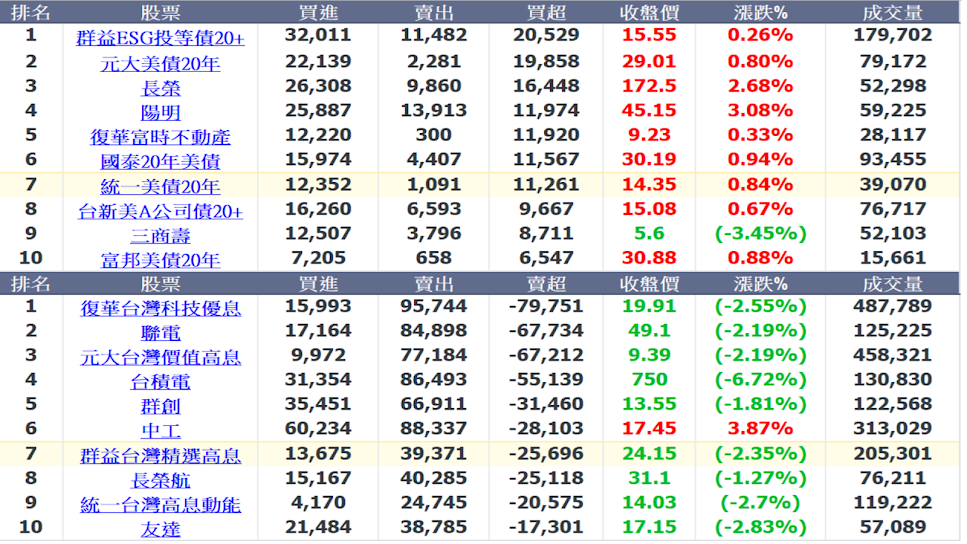Screen dimensions: 967x544
Task: Click the 長榮航 stock link
Action: (160, 480)
